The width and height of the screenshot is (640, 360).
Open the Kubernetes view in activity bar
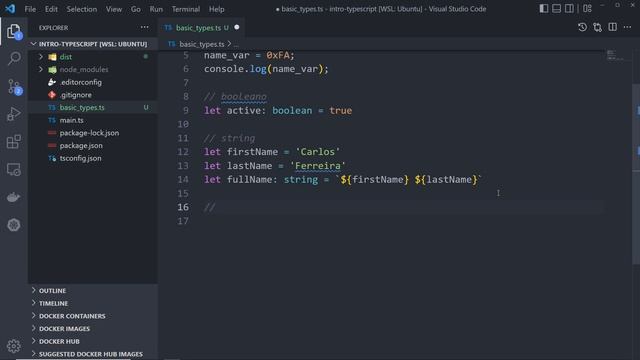14,225
